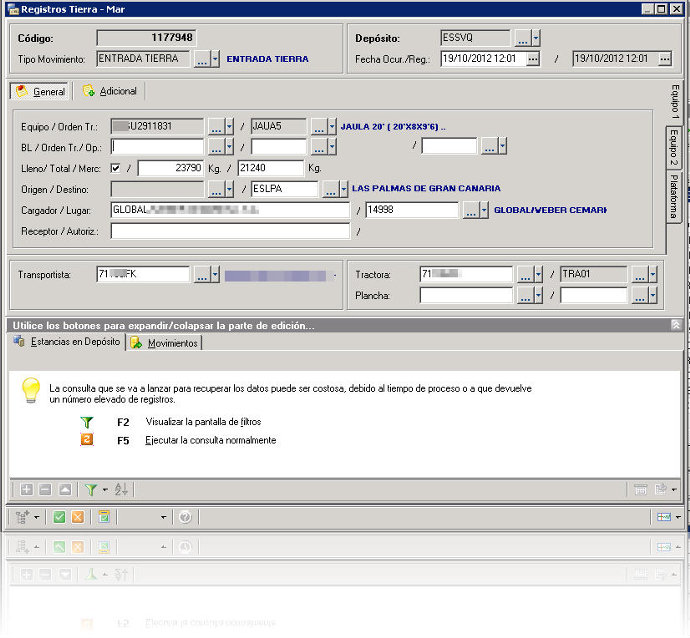Collapse the edit section with chevron icon

pyautogui.click(x=676, y=325)
